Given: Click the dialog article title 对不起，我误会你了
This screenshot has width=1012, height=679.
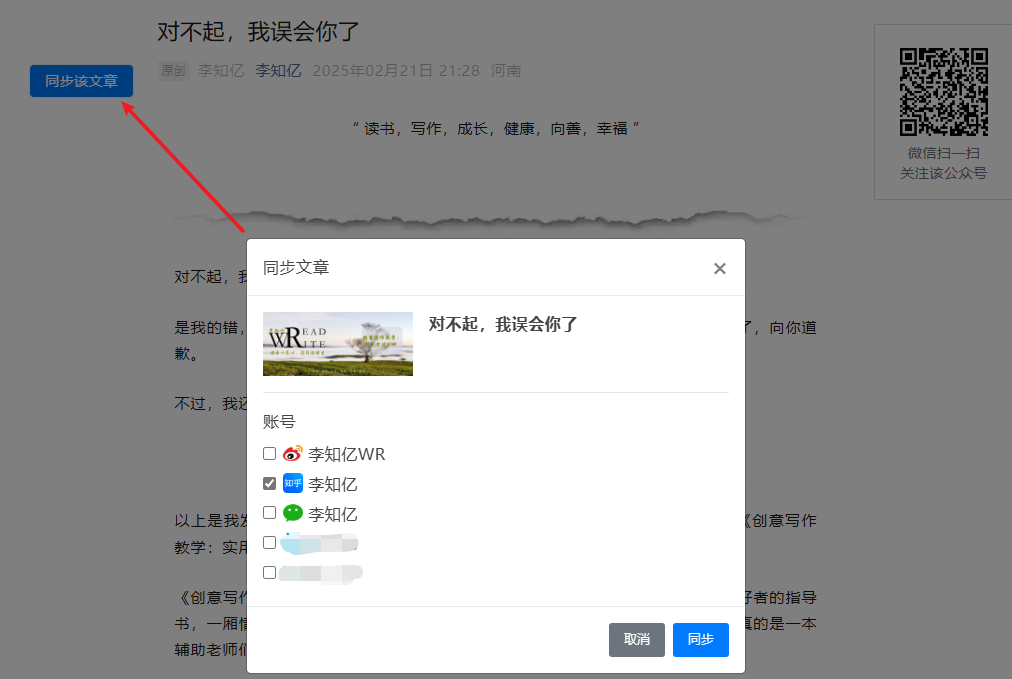Looking at the screenshot, I should 503,324.
